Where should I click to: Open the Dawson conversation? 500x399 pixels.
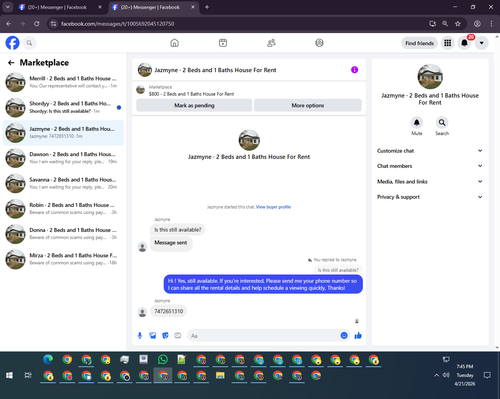point(63,158)
